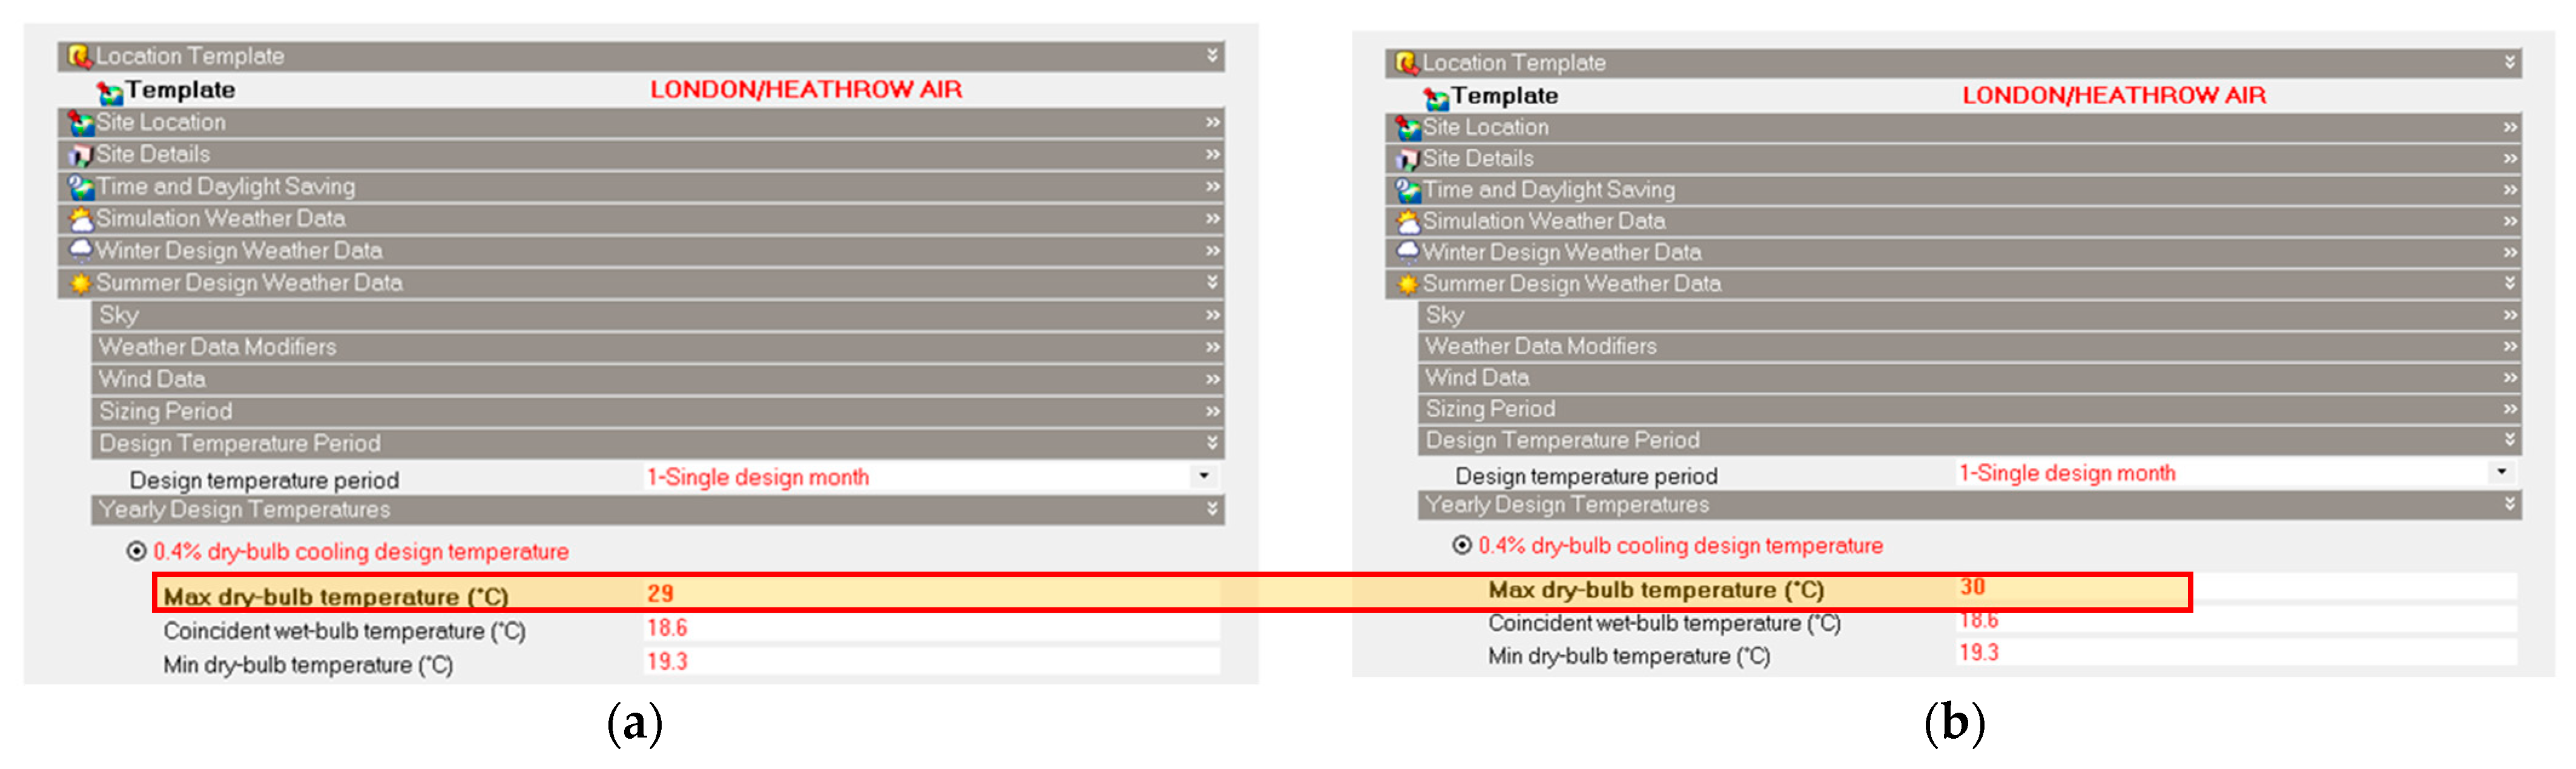Viewport: 2576px width, 769px height.
Task: Select 0.4% dry-bulb cooling radio in left panel
Action: click(137, 551)
